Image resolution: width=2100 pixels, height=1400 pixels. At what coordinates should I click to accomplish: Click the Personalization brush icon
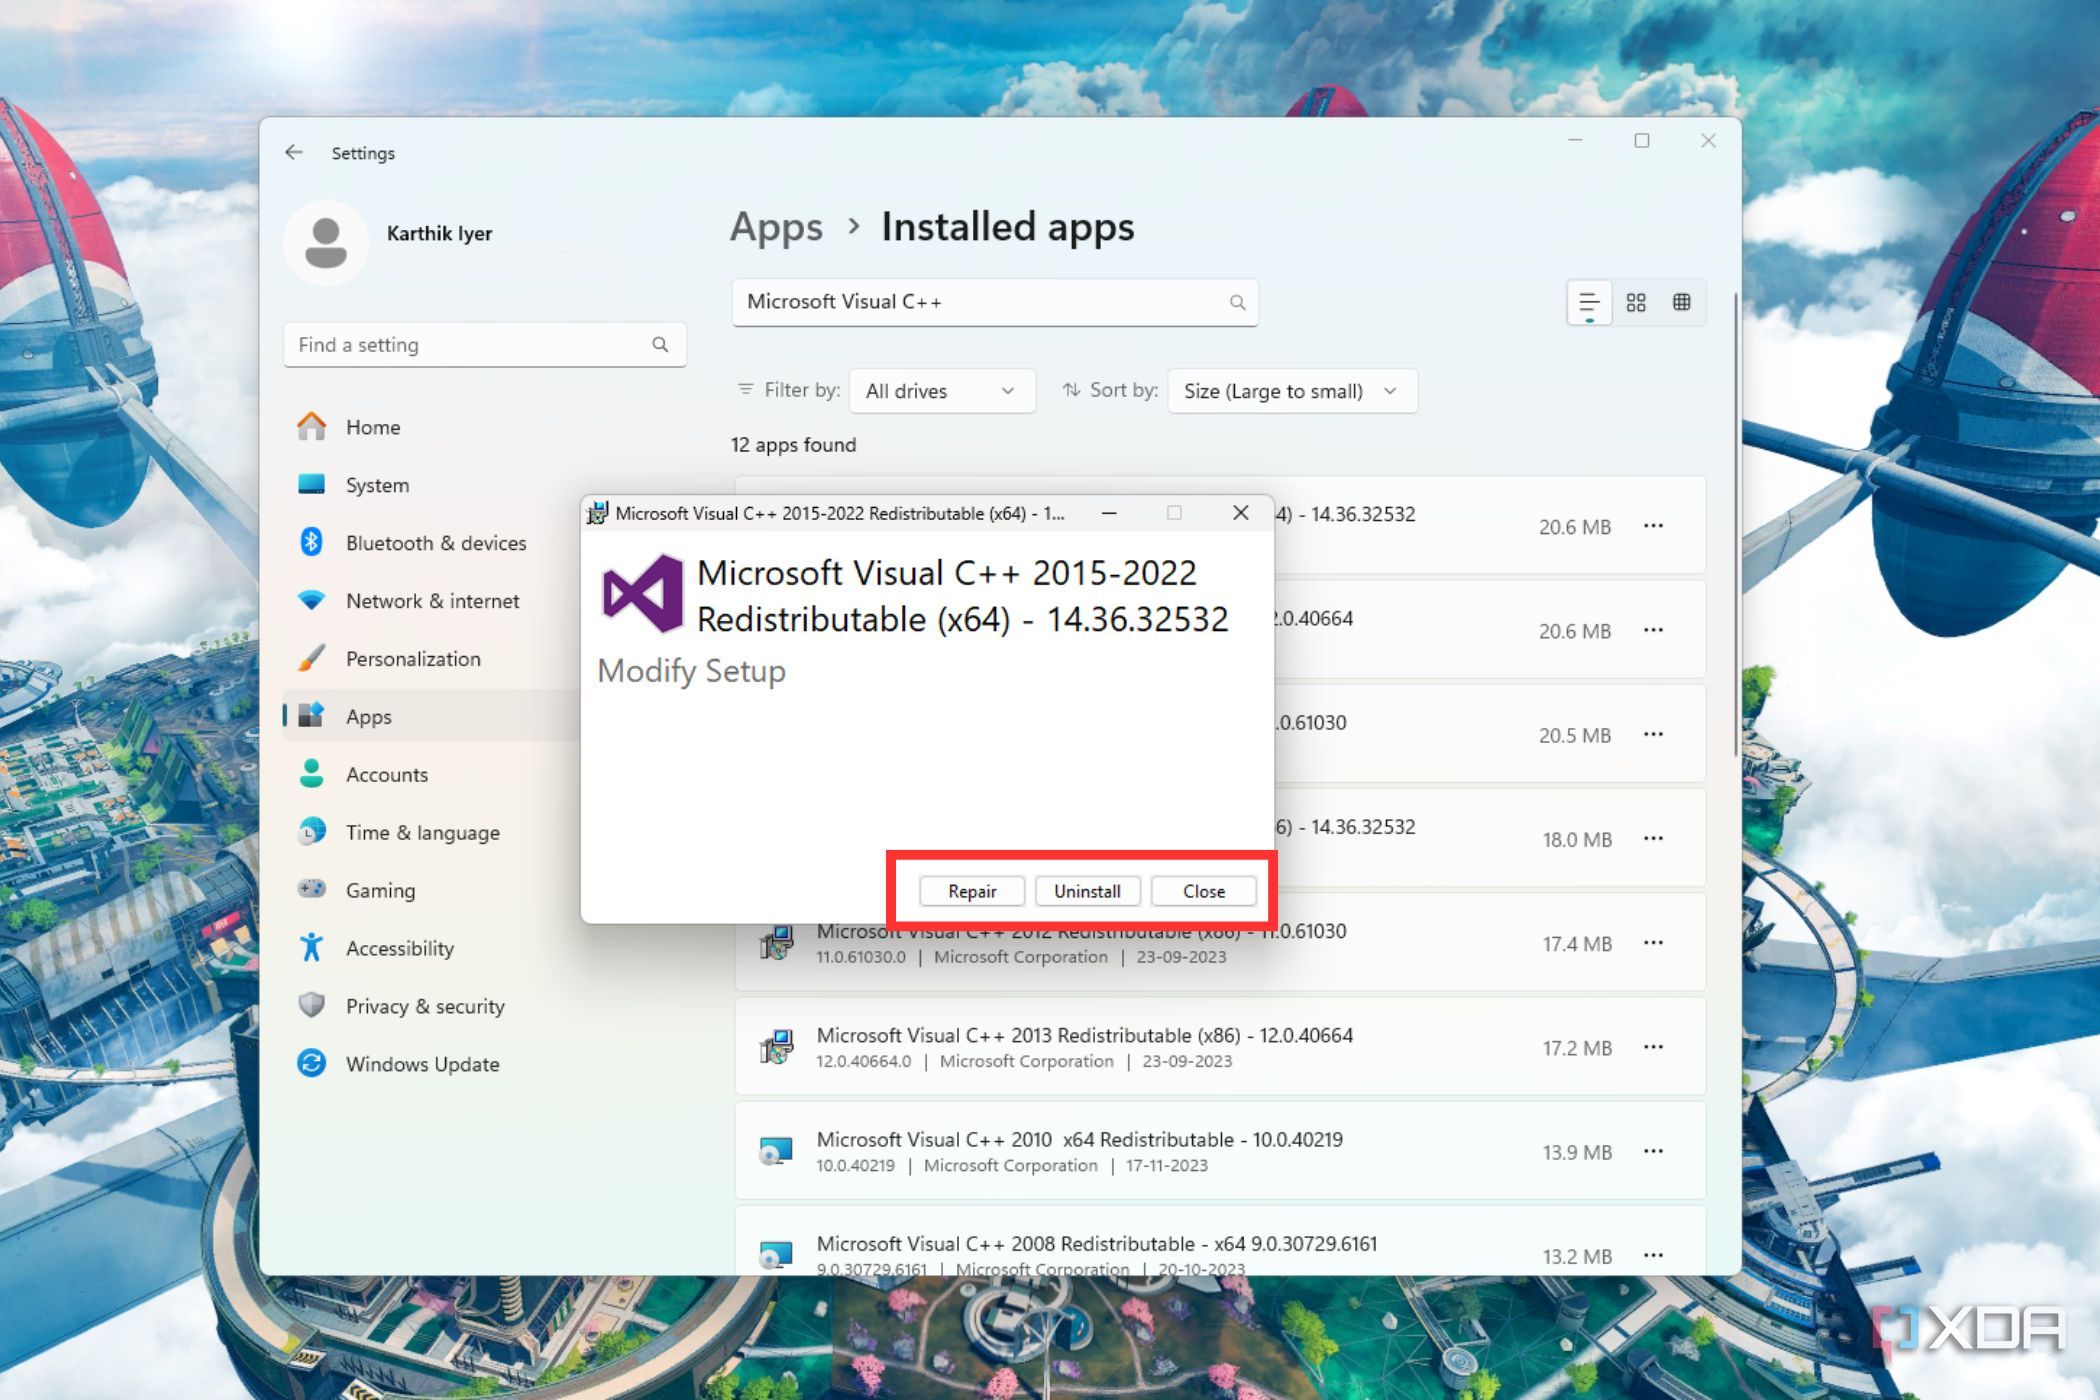tap(311, 658)
